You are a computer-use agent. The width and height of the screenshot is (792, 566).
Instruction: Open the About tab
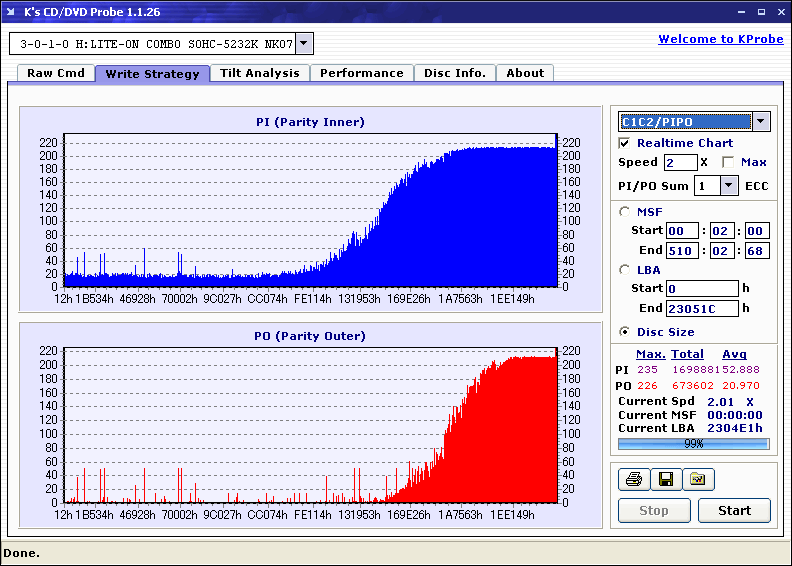tap(525, 73)
